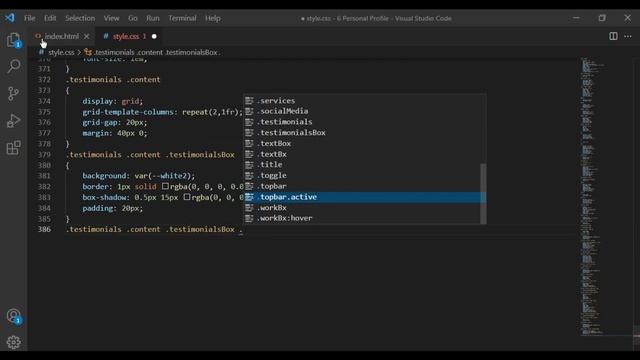Open the Source Control view icon
Screen dimensions: 640x360
13,93
